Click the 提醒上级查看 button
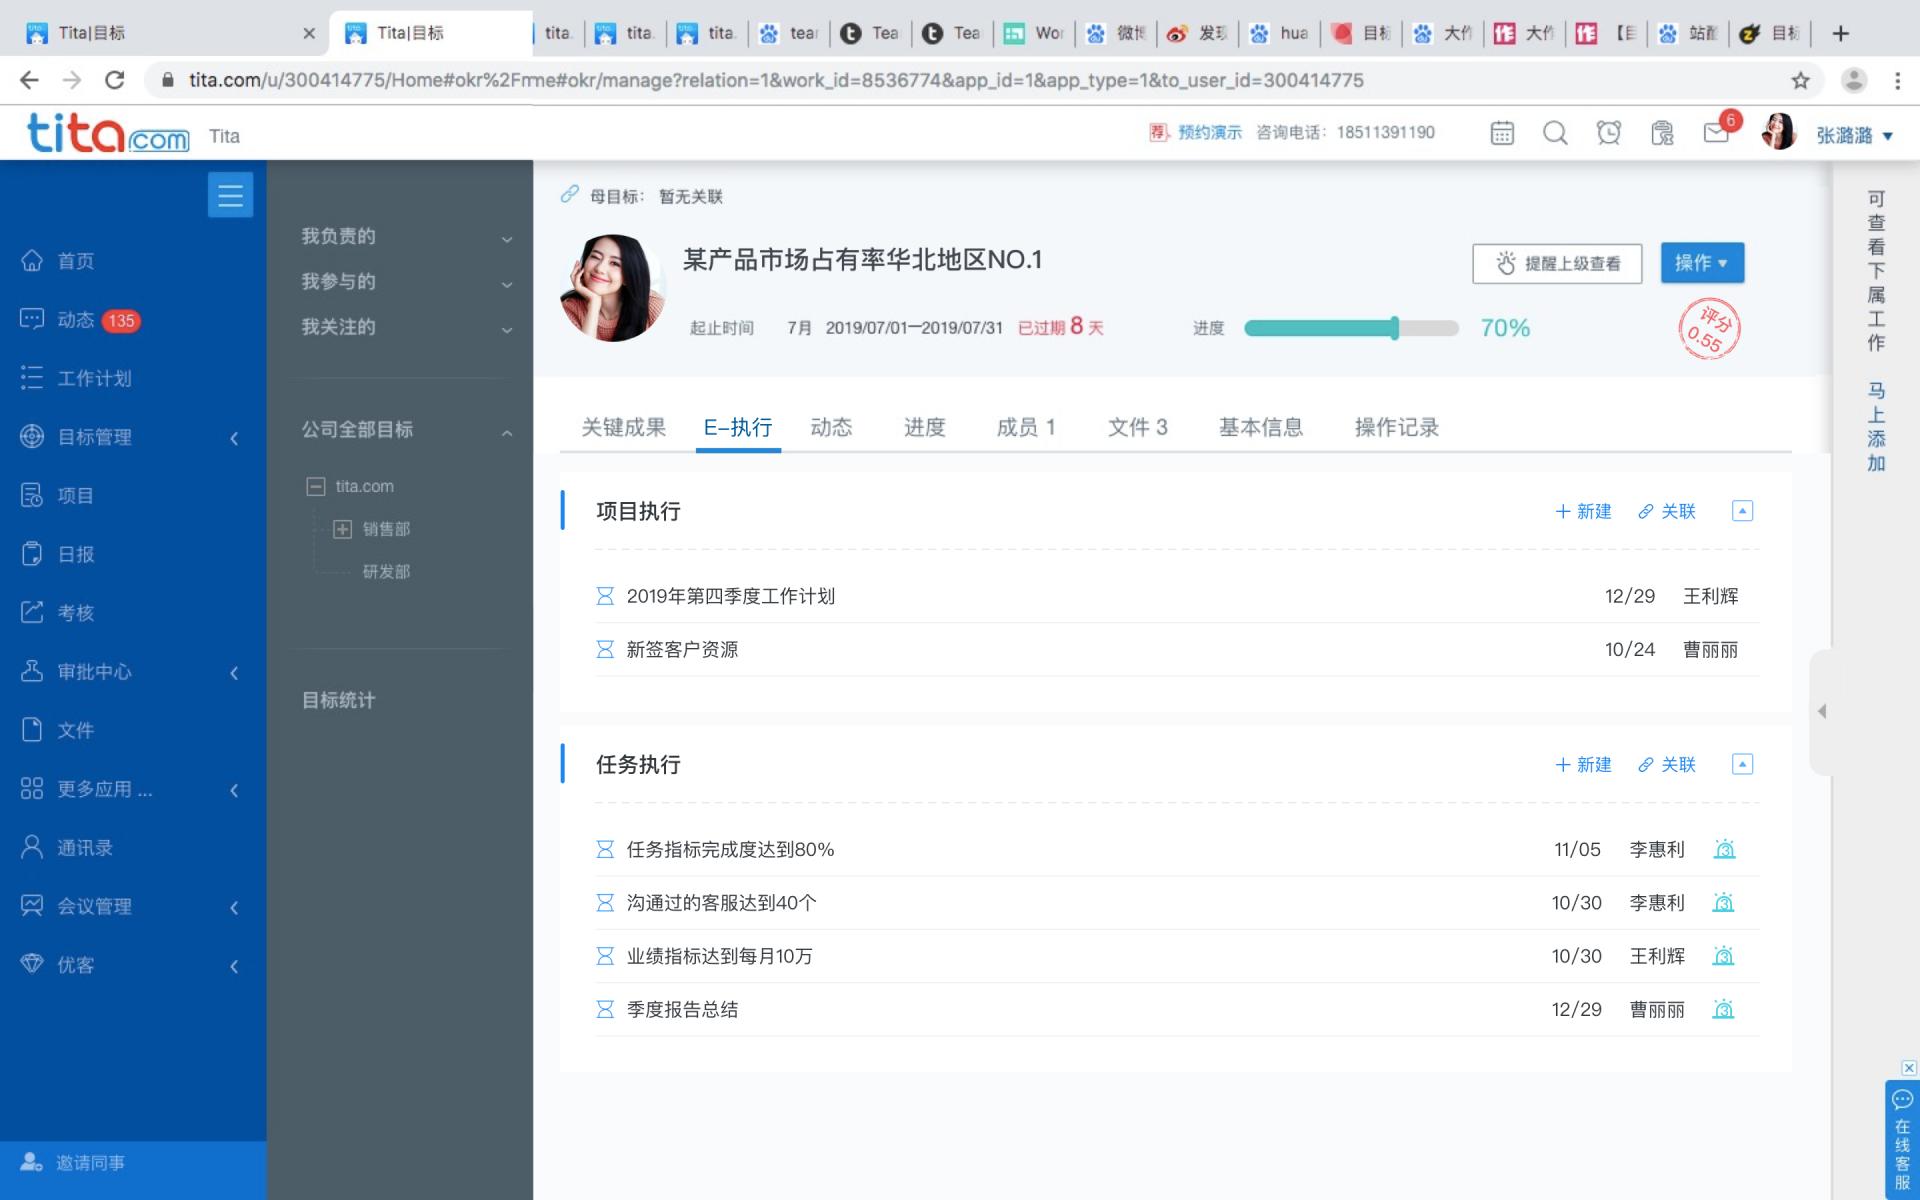Viewport: 1920px width, 1200px height. [x=1556, y=263]
